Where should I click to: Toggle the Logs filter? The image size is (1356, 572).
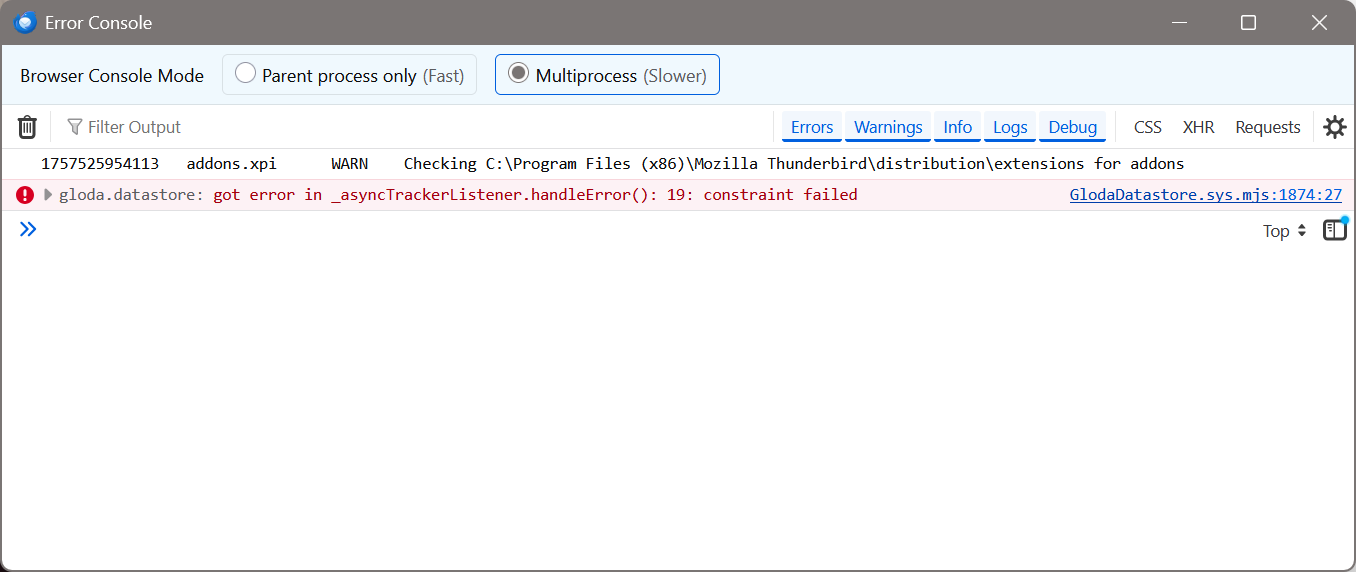click(x=1010, y=127)
